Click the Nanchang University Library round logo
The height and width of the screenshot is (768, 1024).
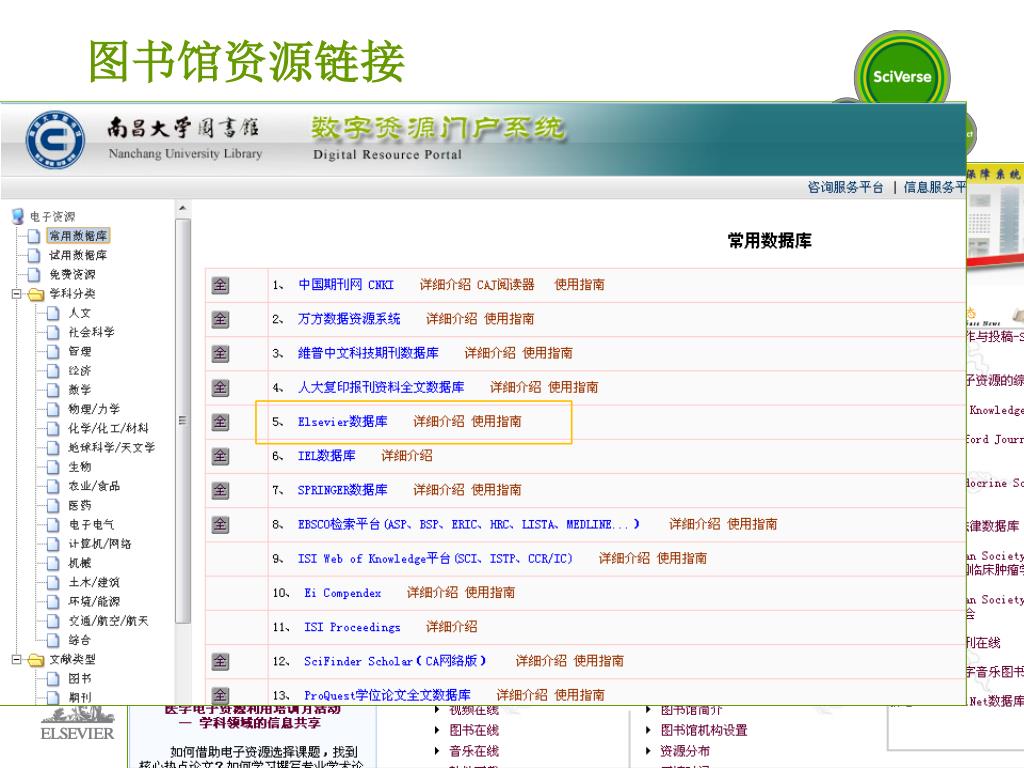pyautogui.click(x=55, y=140)
